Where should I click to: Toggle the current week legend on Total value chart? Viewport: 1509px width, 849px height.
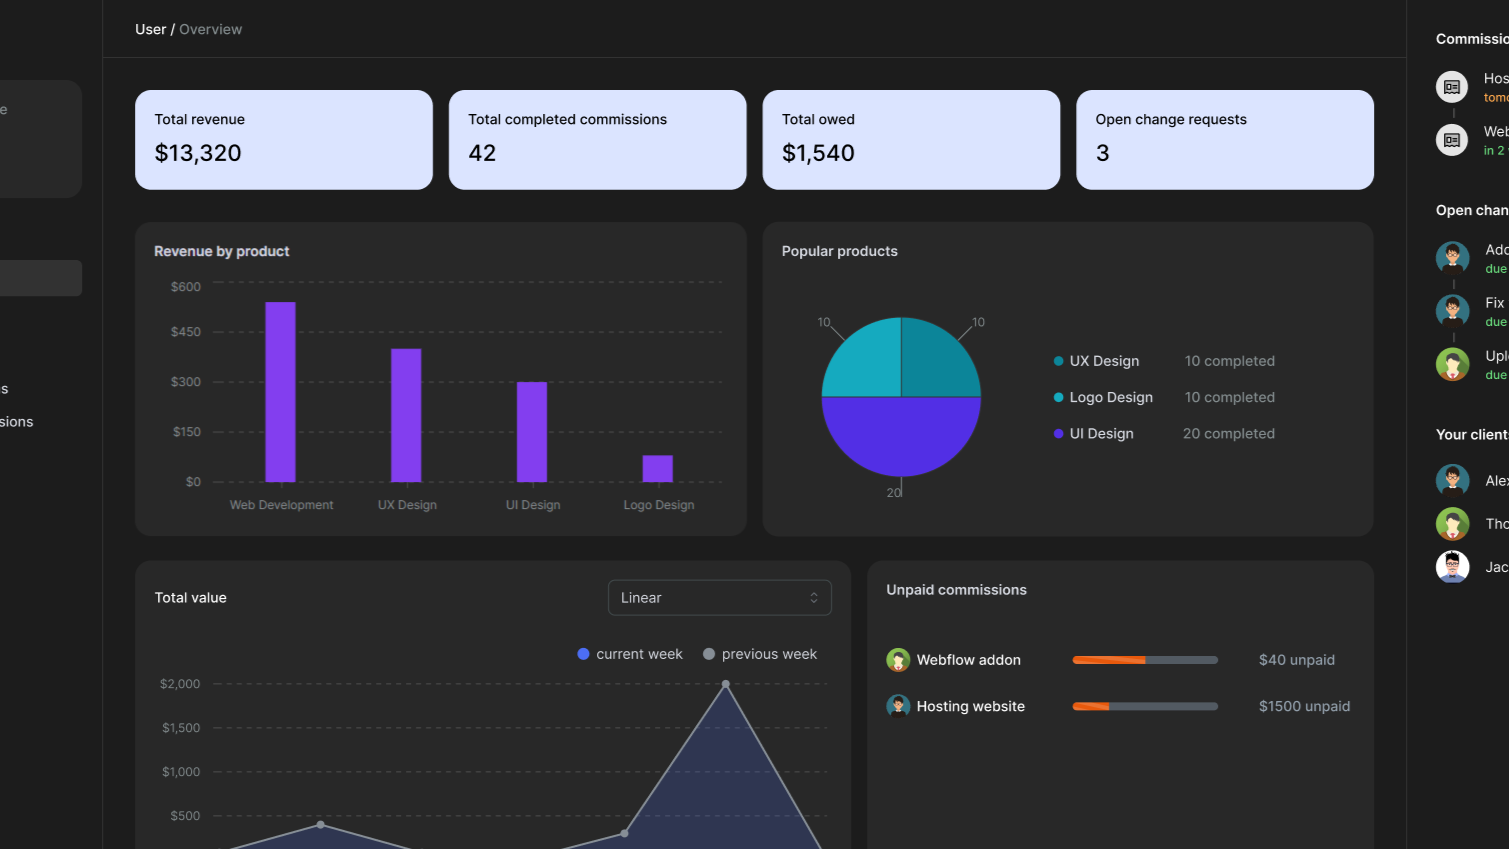point(629,654)
